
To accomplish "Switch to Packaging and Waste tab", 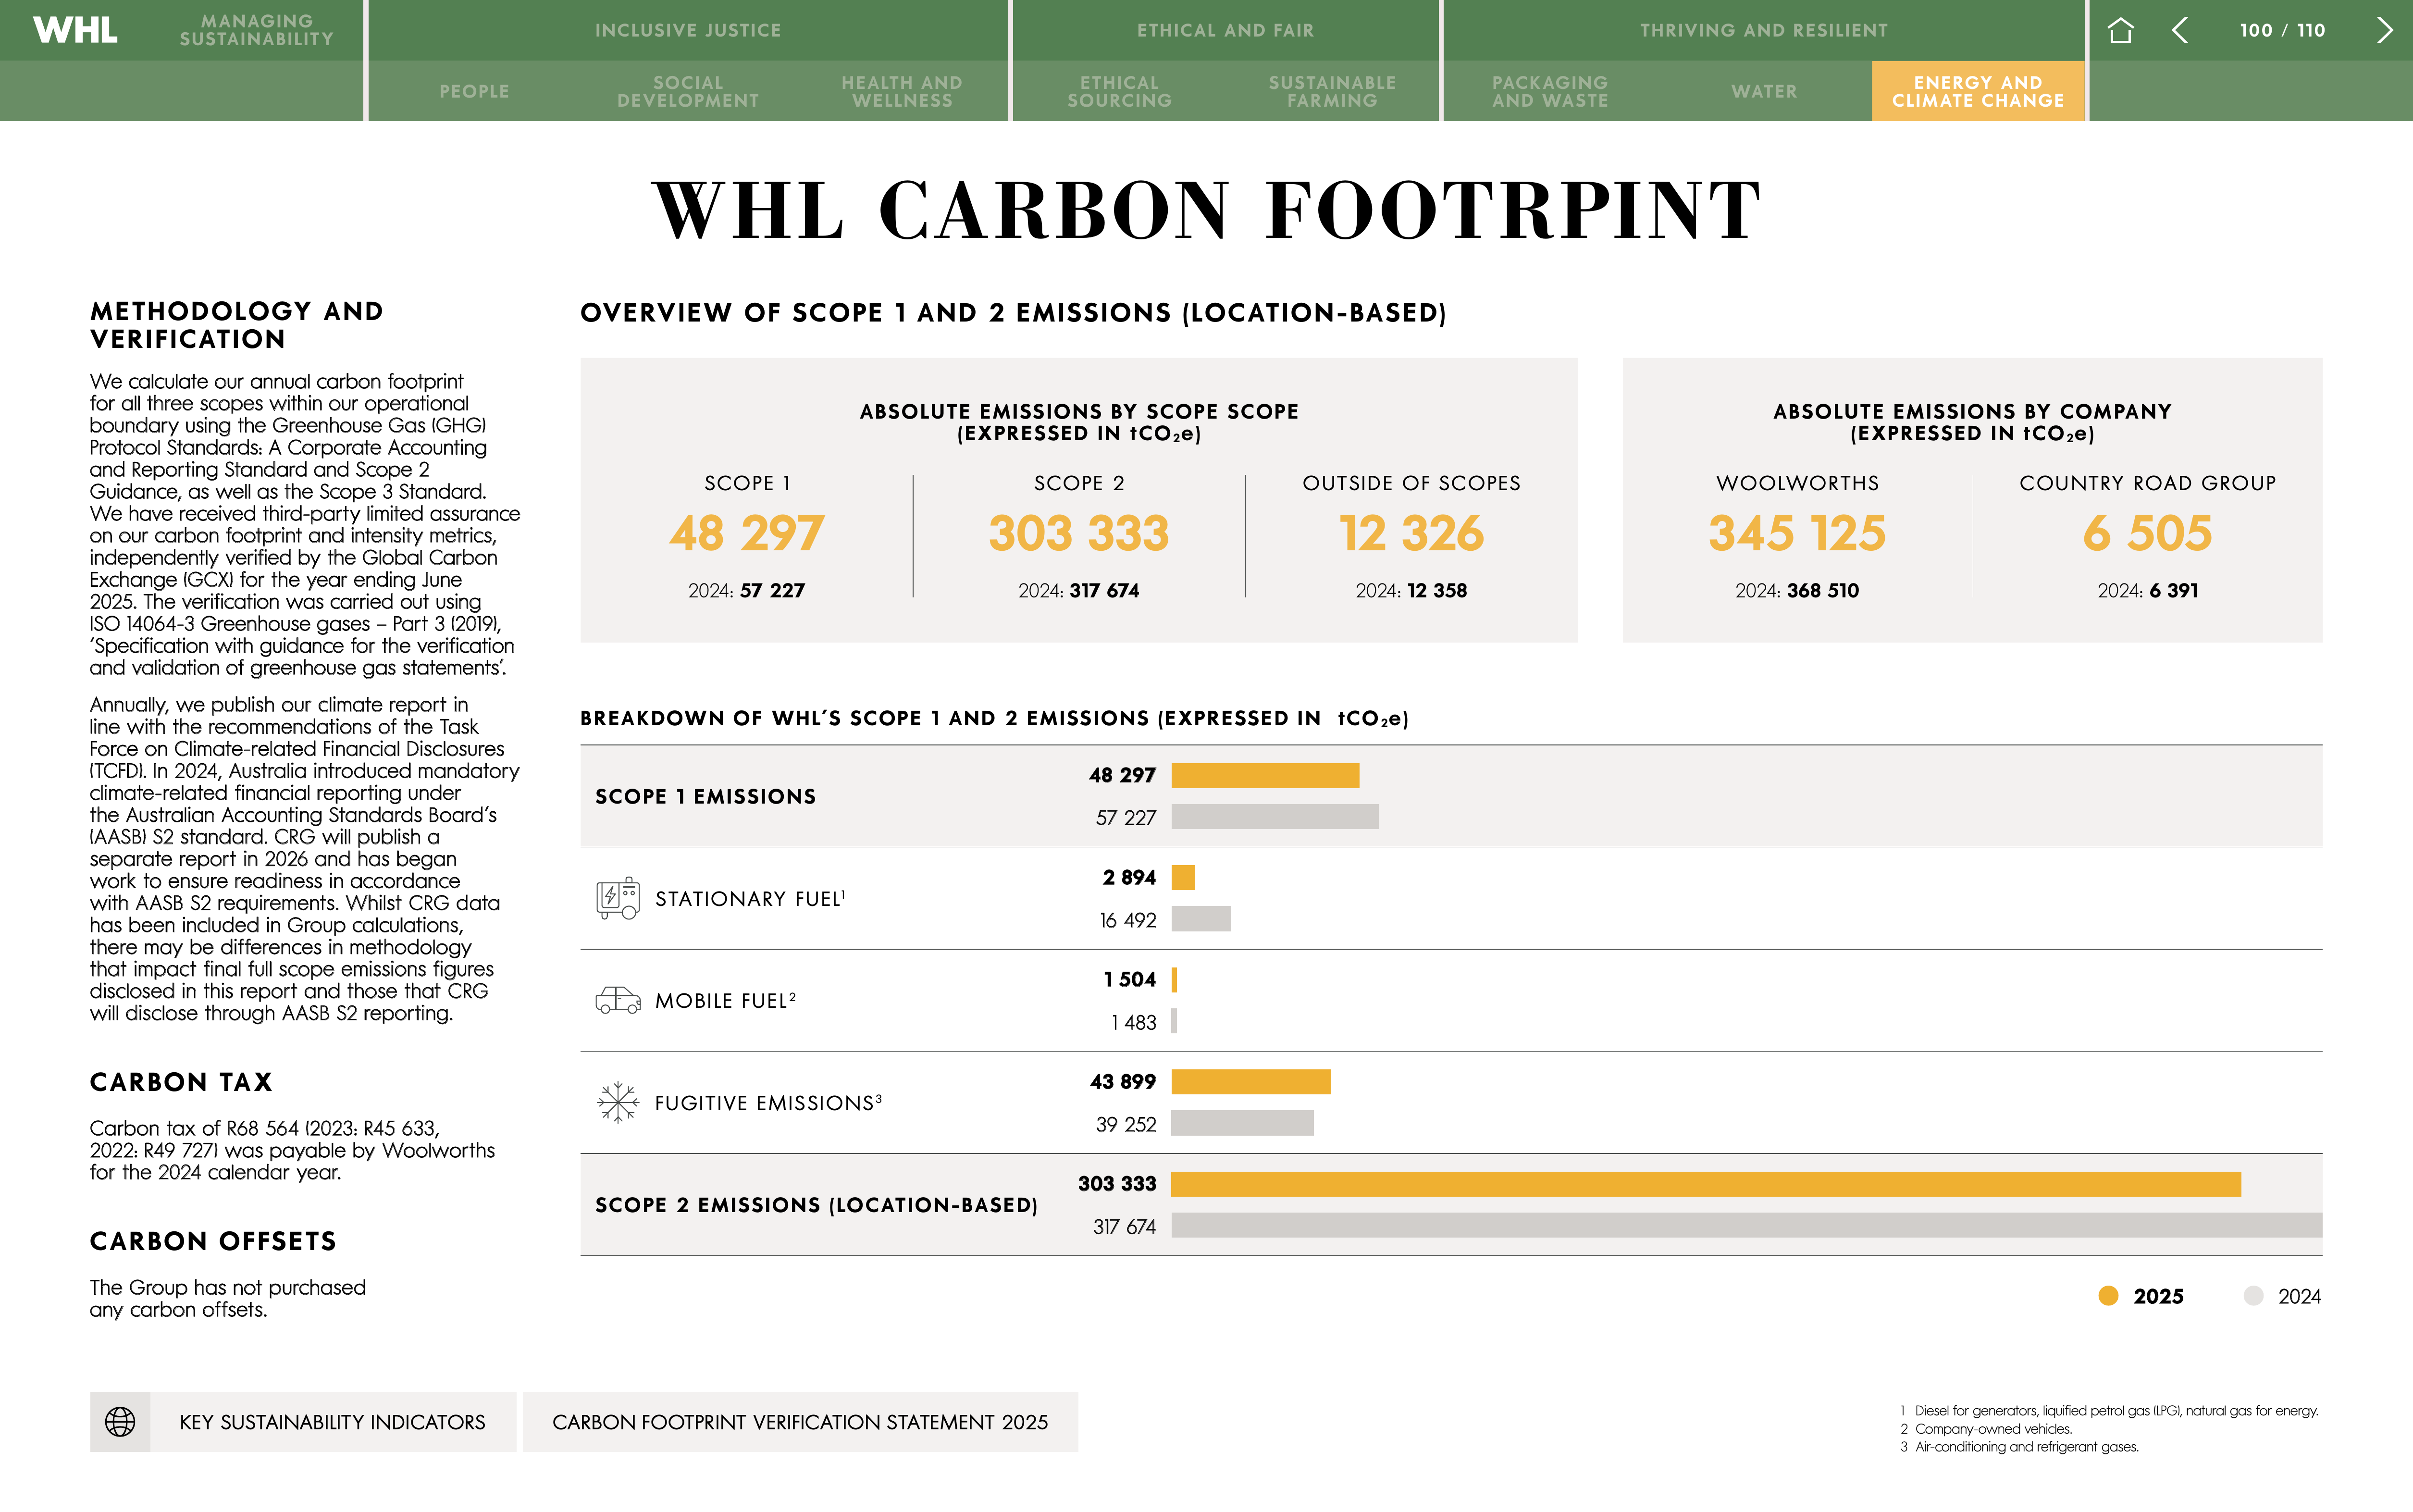I will pos(1550,91).
